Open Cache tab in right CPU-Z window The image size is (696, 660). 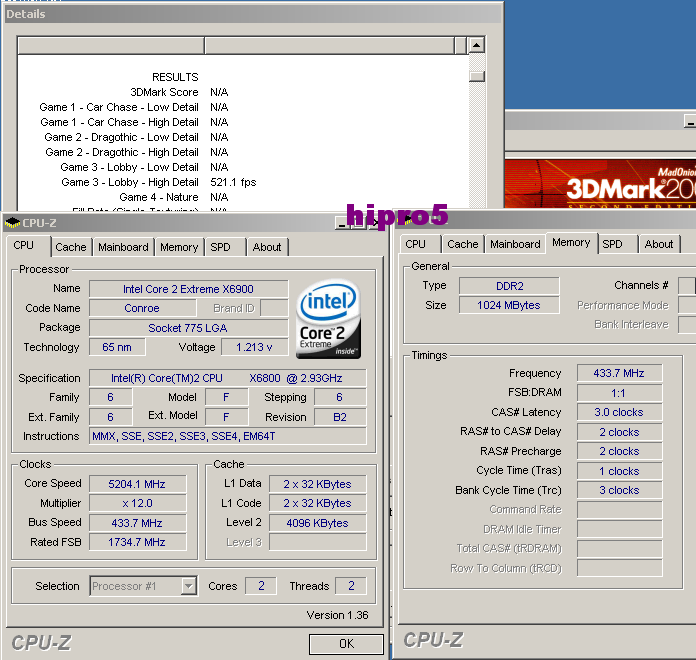463,244
